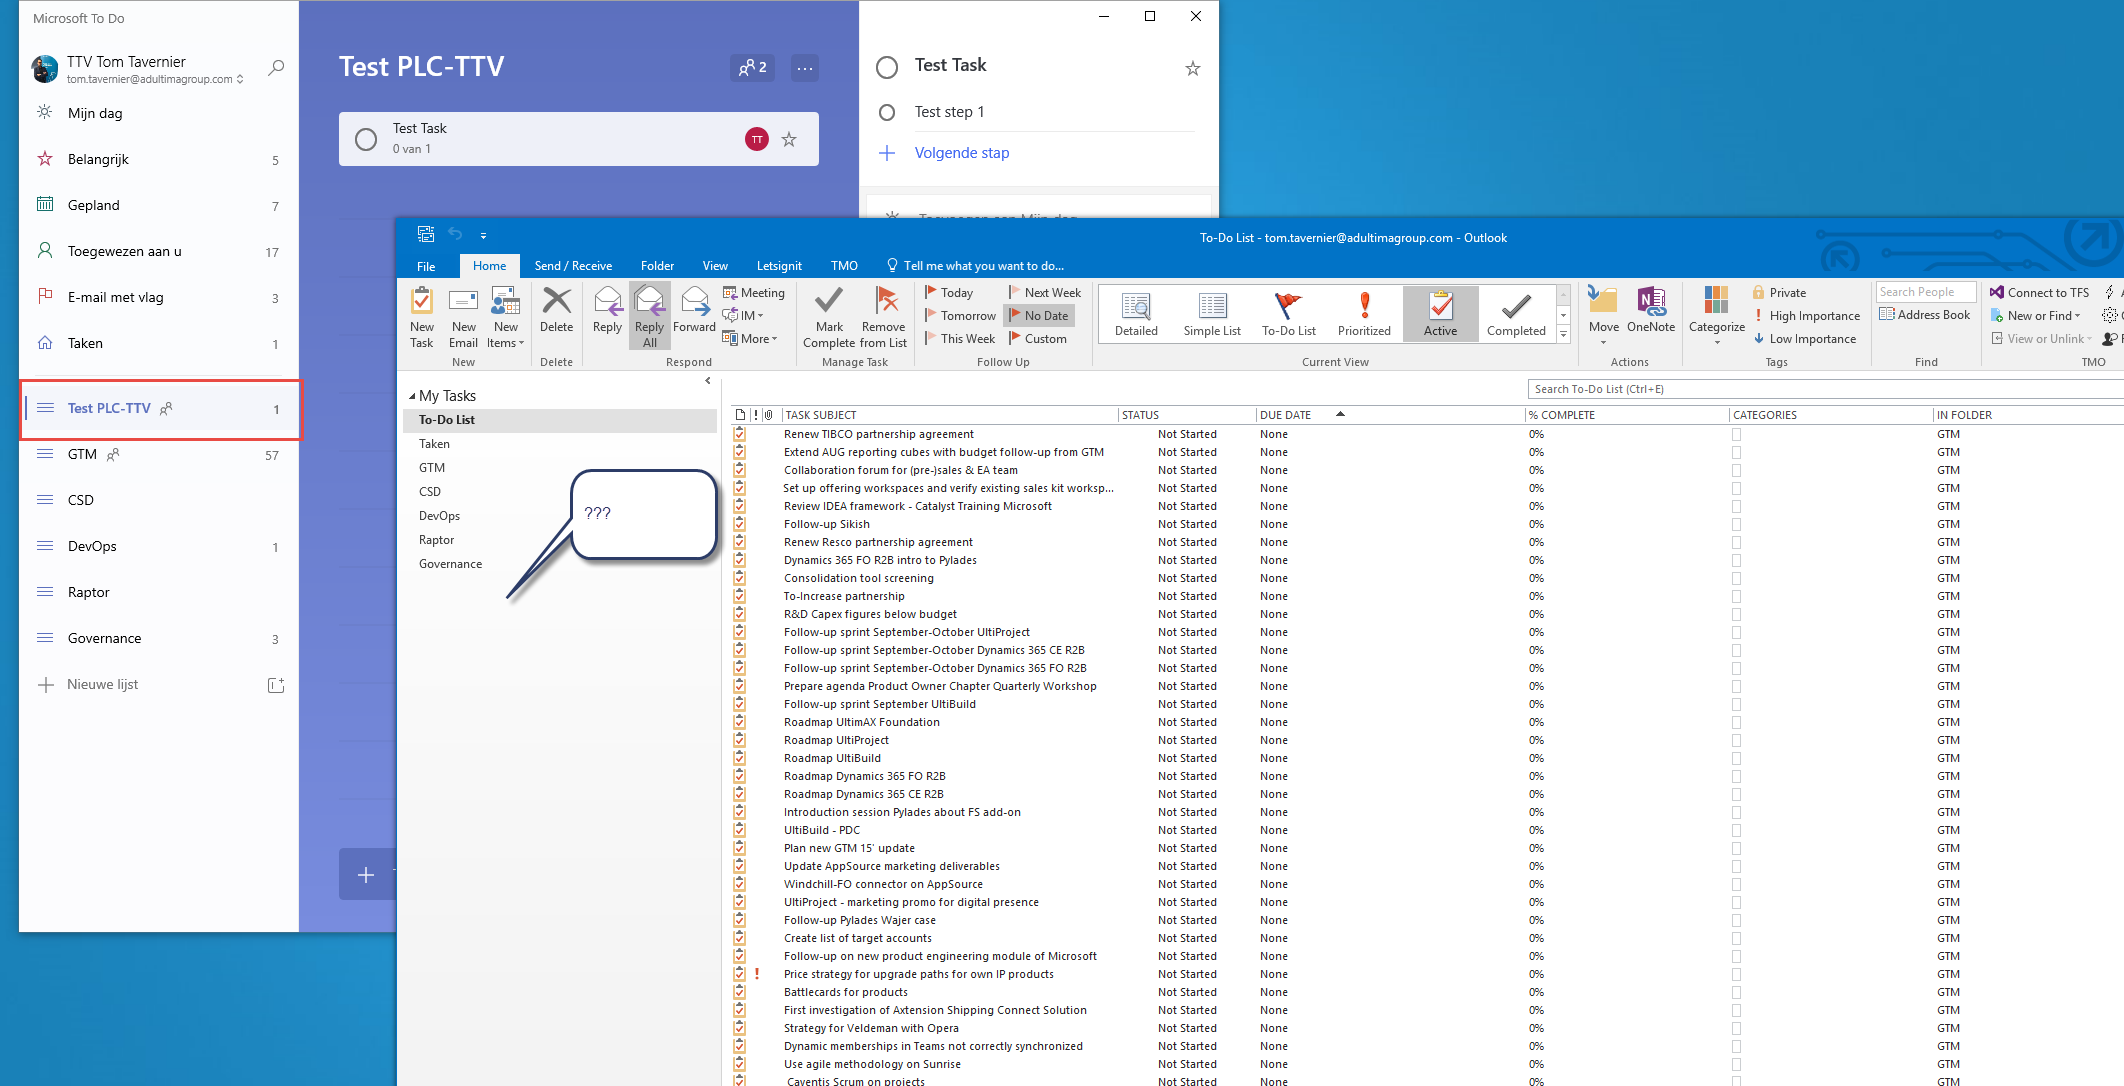Click Search To-Do List field
2124x1086 pixels.
tap(1825, 389)
